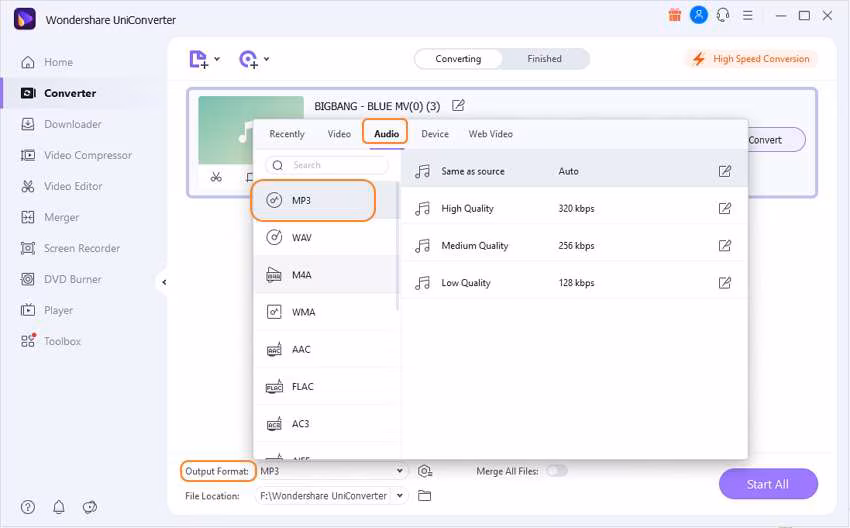Click the Start All button
The image size is (850, 528).
click(768, 484)
